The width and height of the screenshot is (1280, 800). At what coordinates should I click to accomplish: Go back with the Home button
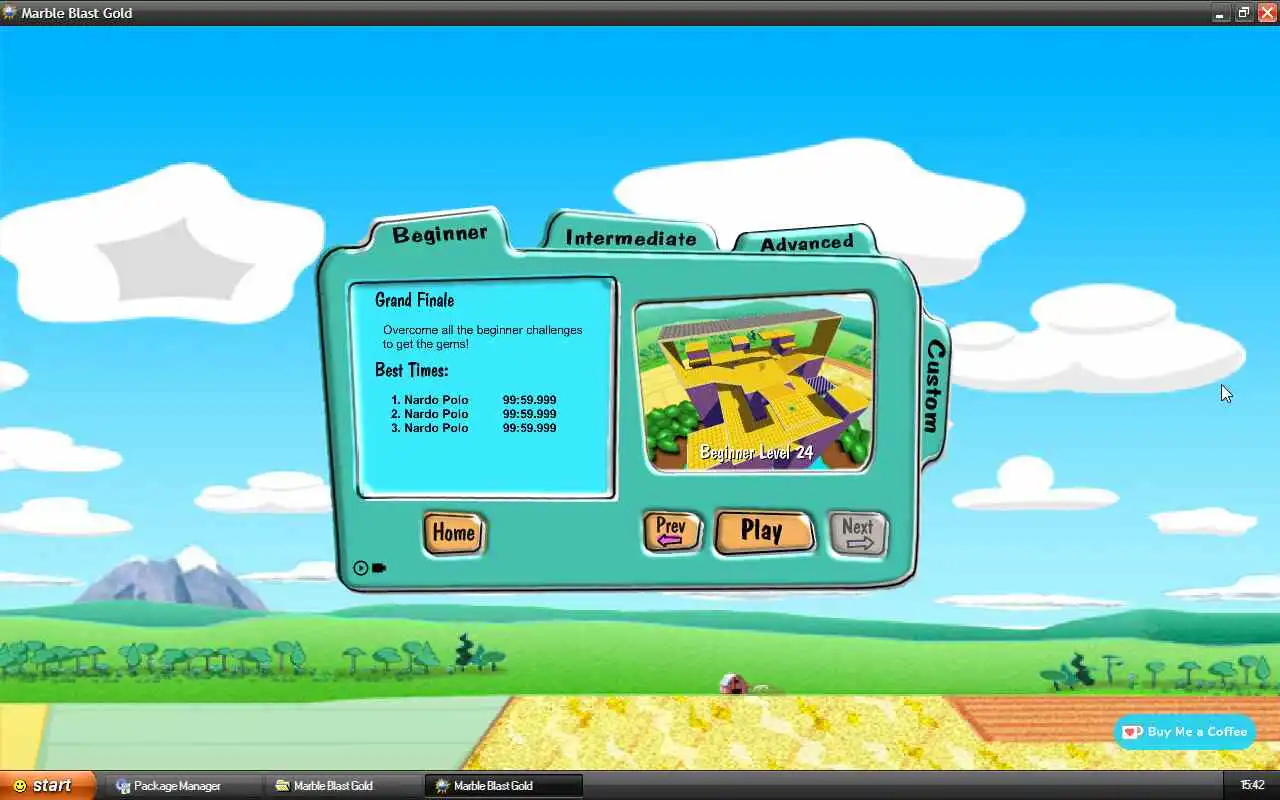tap(453, 533)
